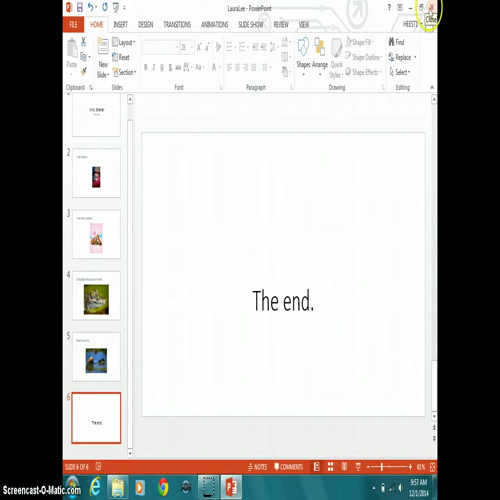Select the Format Painter brush
Screen dimensions: 500x500
(83, 71)
